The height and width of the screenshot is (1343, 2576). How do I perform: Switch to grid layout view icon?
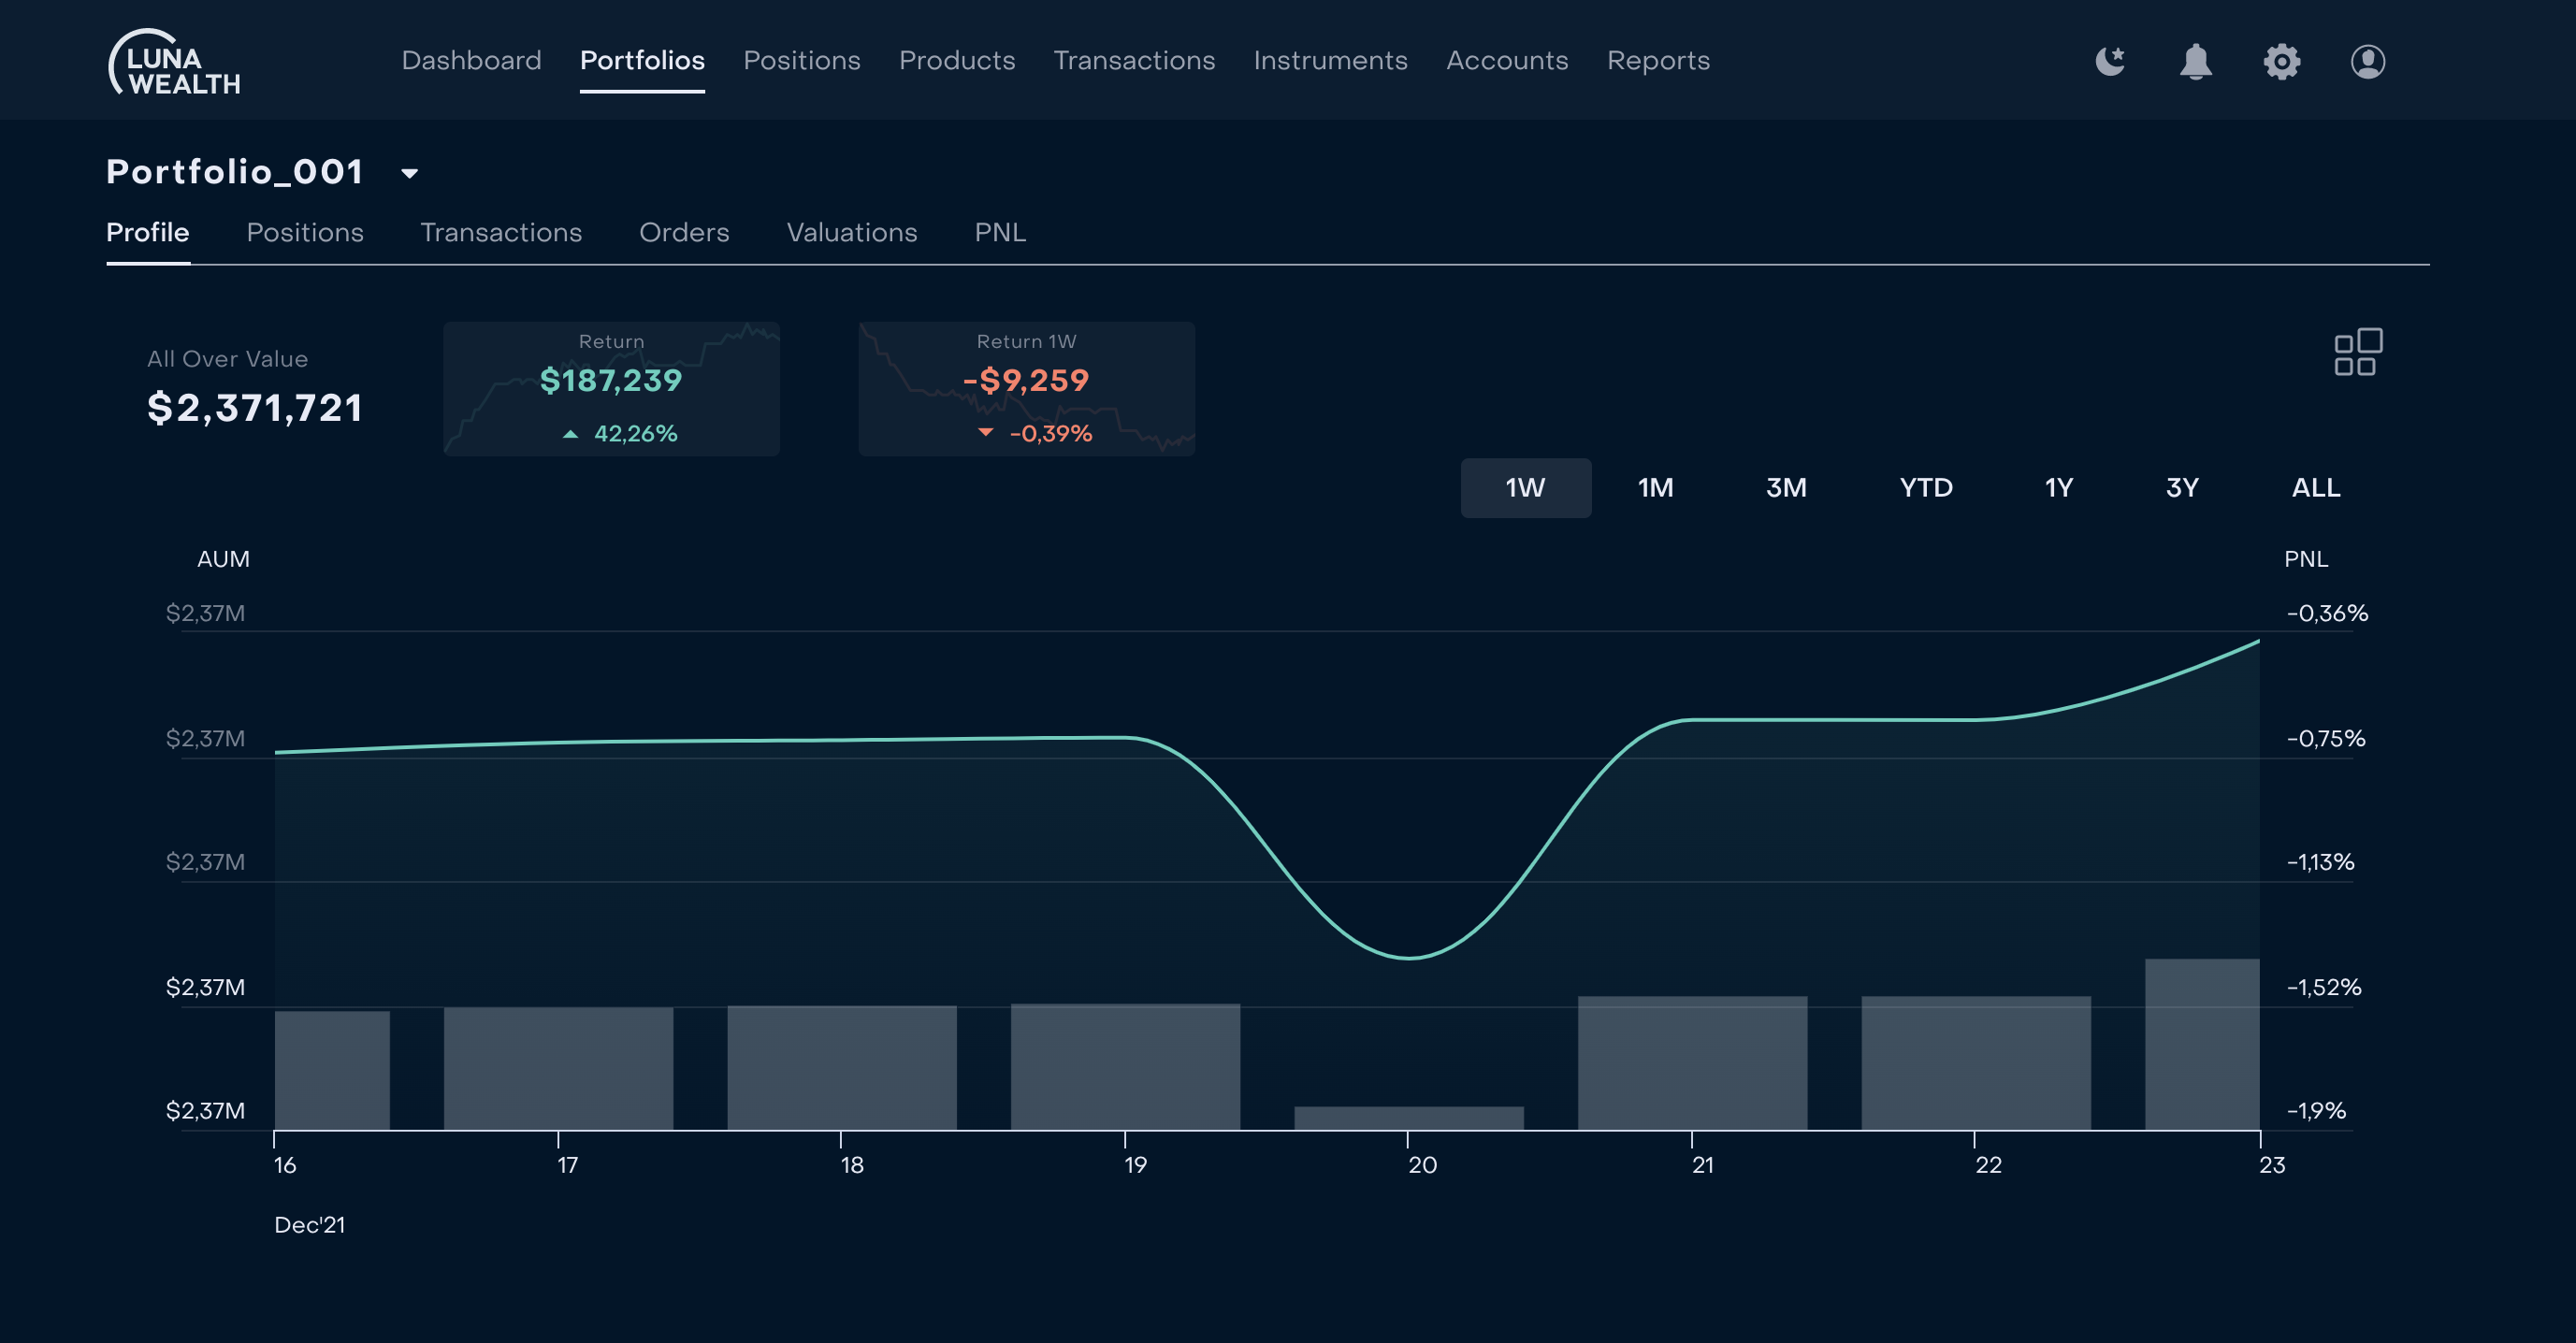2357,352
